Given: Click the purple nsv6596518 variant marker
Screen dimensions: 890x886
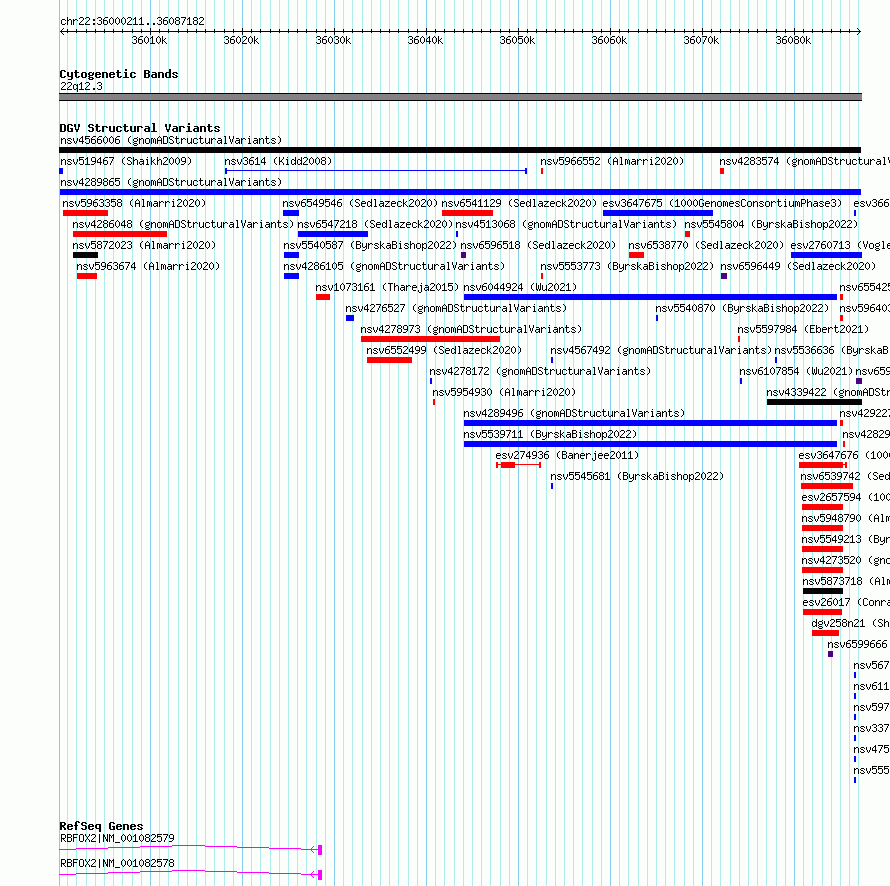Looking at the screenshot, I should tap(464, 255).
